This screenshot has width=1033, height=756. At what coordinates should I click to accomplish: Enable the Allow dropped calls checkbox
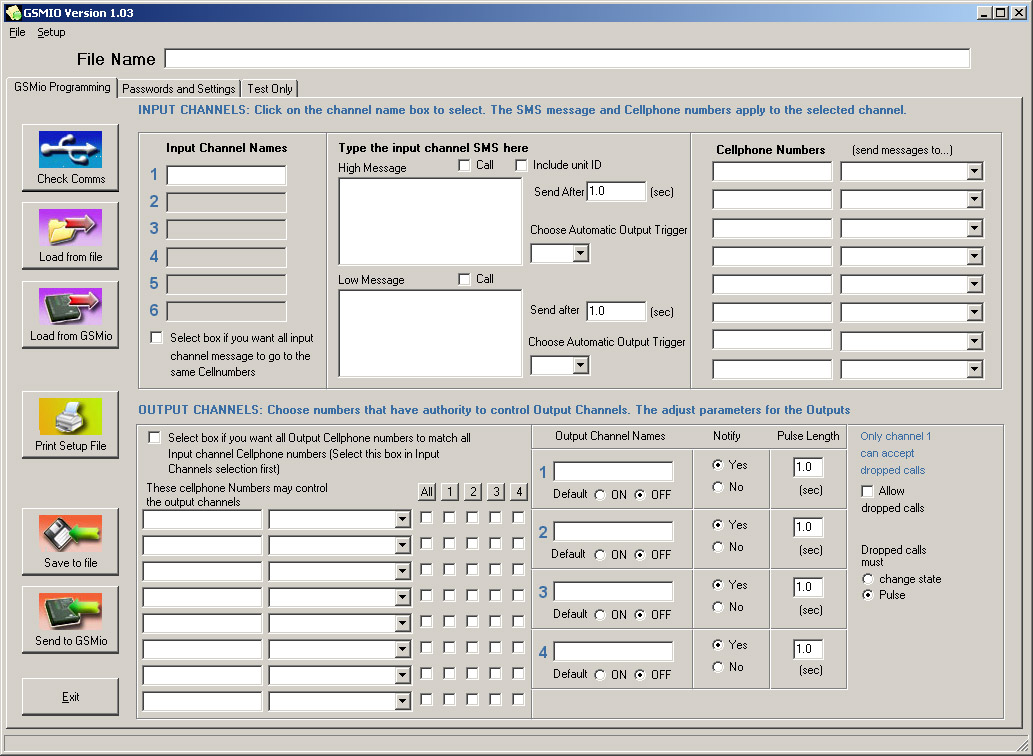(x=867, y=491)
